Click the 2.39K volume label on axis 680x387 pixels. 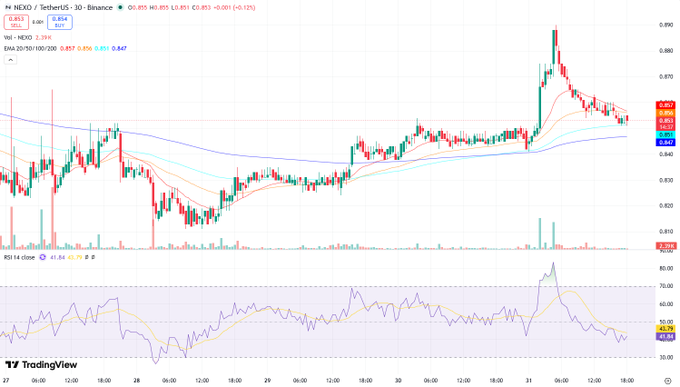click(x=666, y=246)
